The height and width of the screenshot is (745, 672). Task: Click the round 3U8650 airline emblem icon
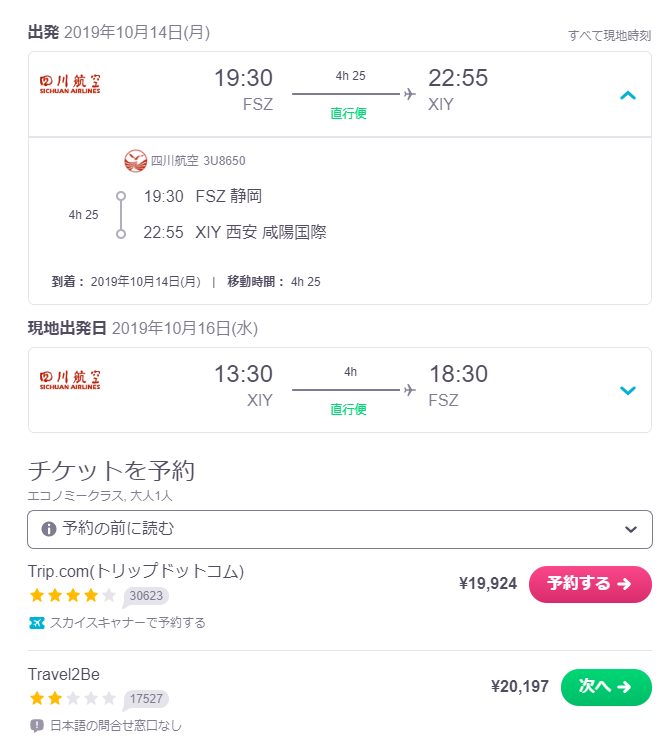[x=135, y=161]
